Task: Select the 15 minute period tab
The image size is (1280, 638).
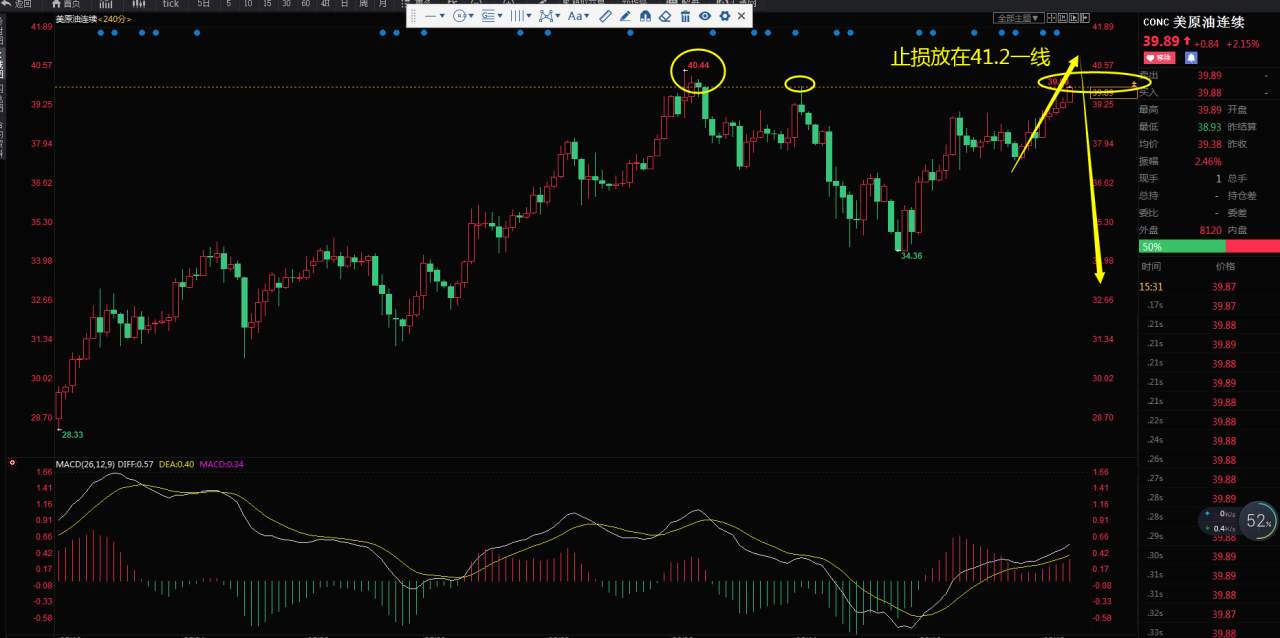Action: [267, 4]
